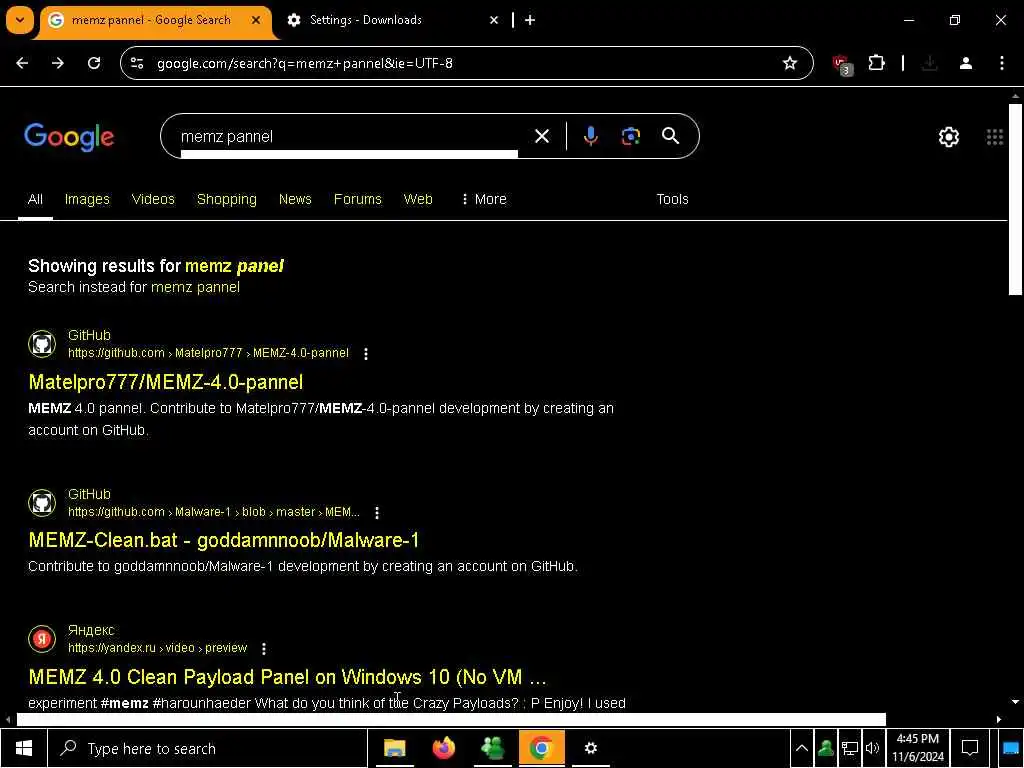Image resolution: width=1024 pixels, height=768 pixels.
Task: Click the Google search text box
Action: (349, 136)
